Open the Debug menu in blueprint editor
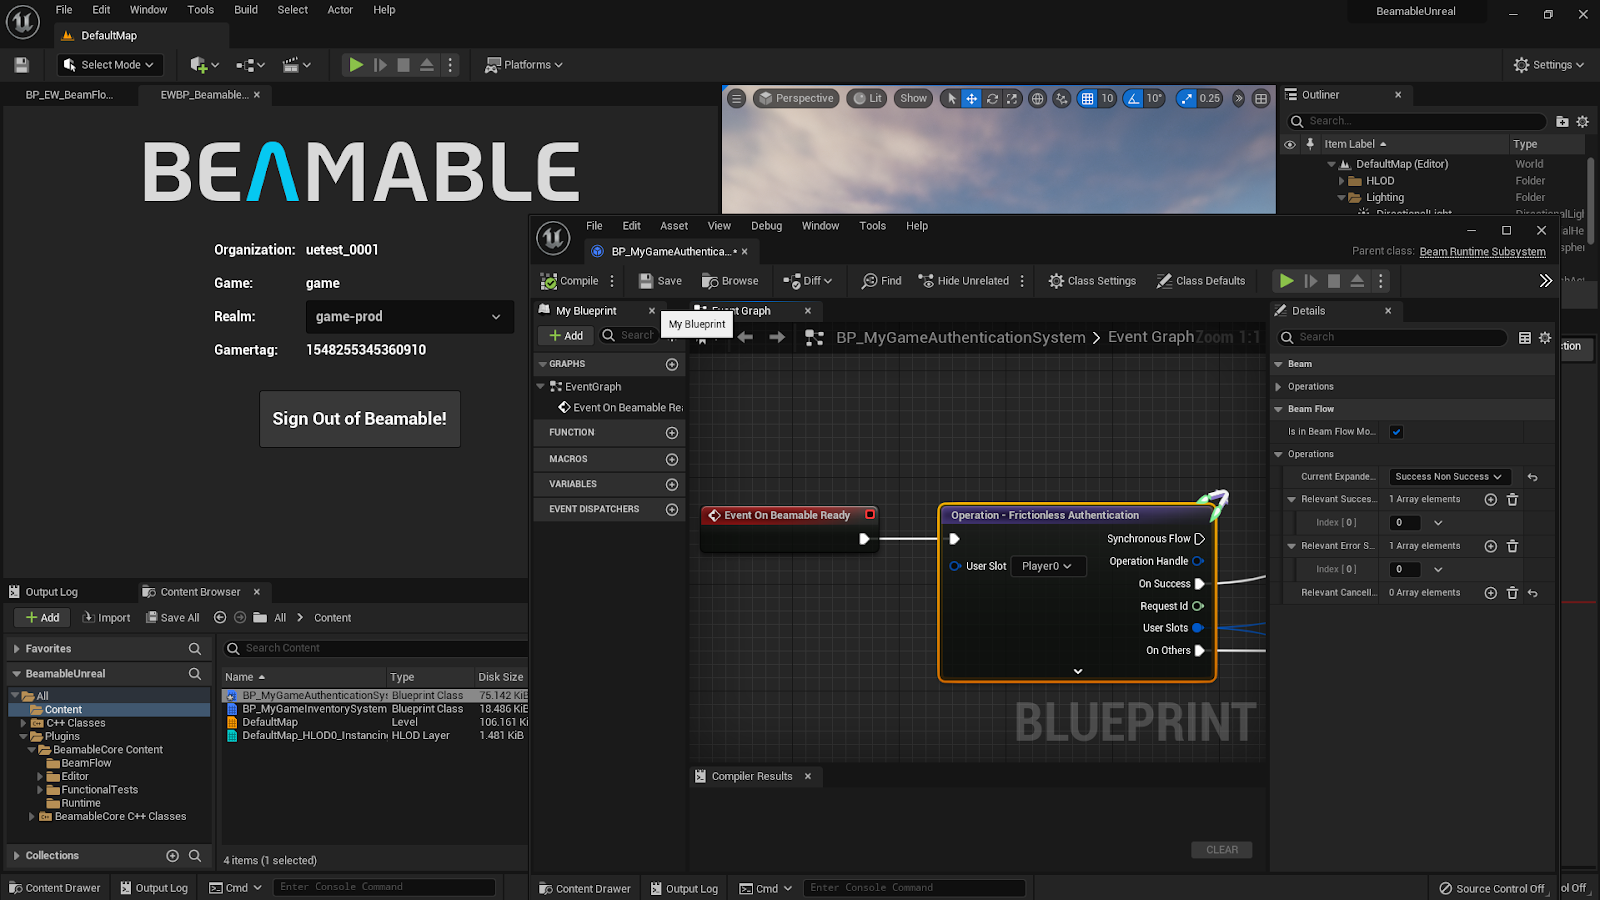 (x=767, y=226)
